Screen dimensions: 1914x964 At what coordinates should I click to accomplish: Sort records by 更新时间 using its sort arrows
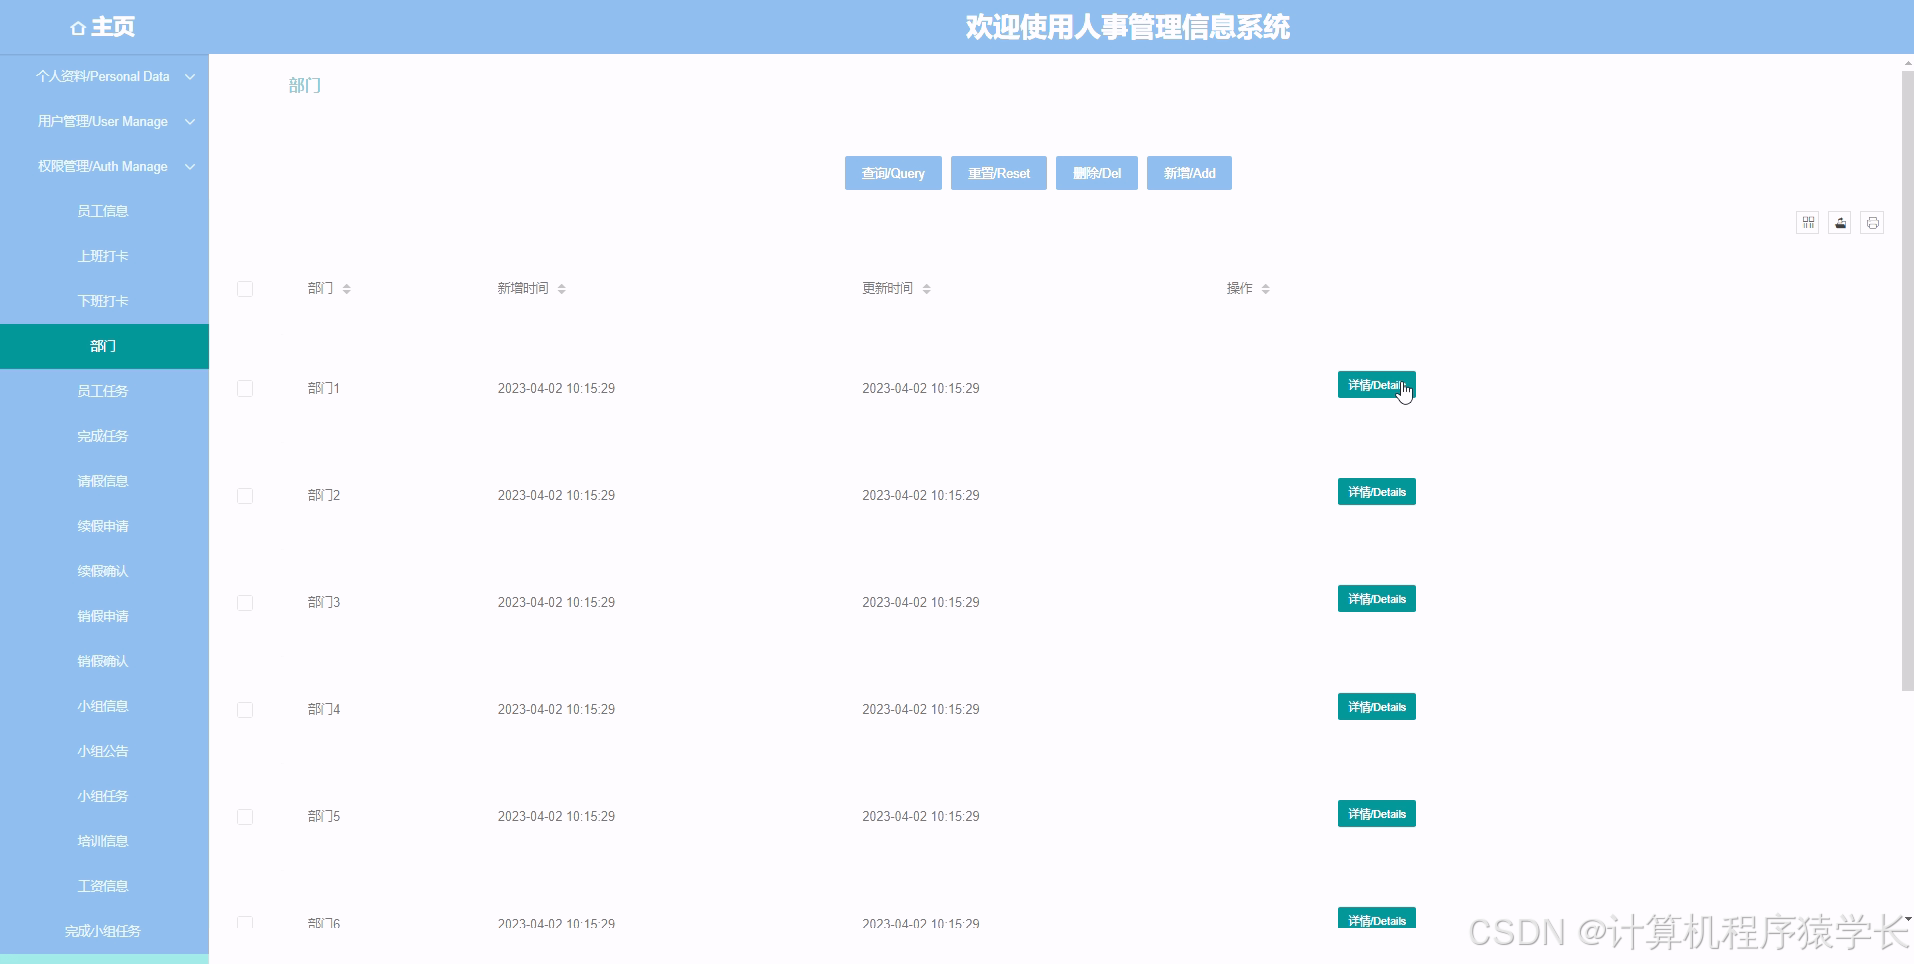point(926,288)
